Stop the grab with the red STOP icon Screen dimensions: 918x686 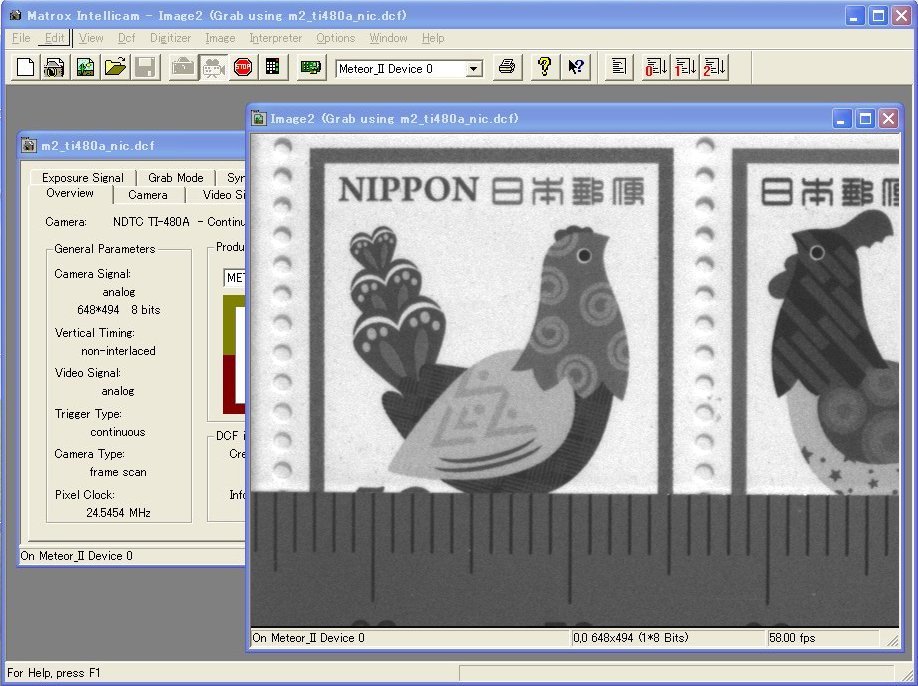243,67
